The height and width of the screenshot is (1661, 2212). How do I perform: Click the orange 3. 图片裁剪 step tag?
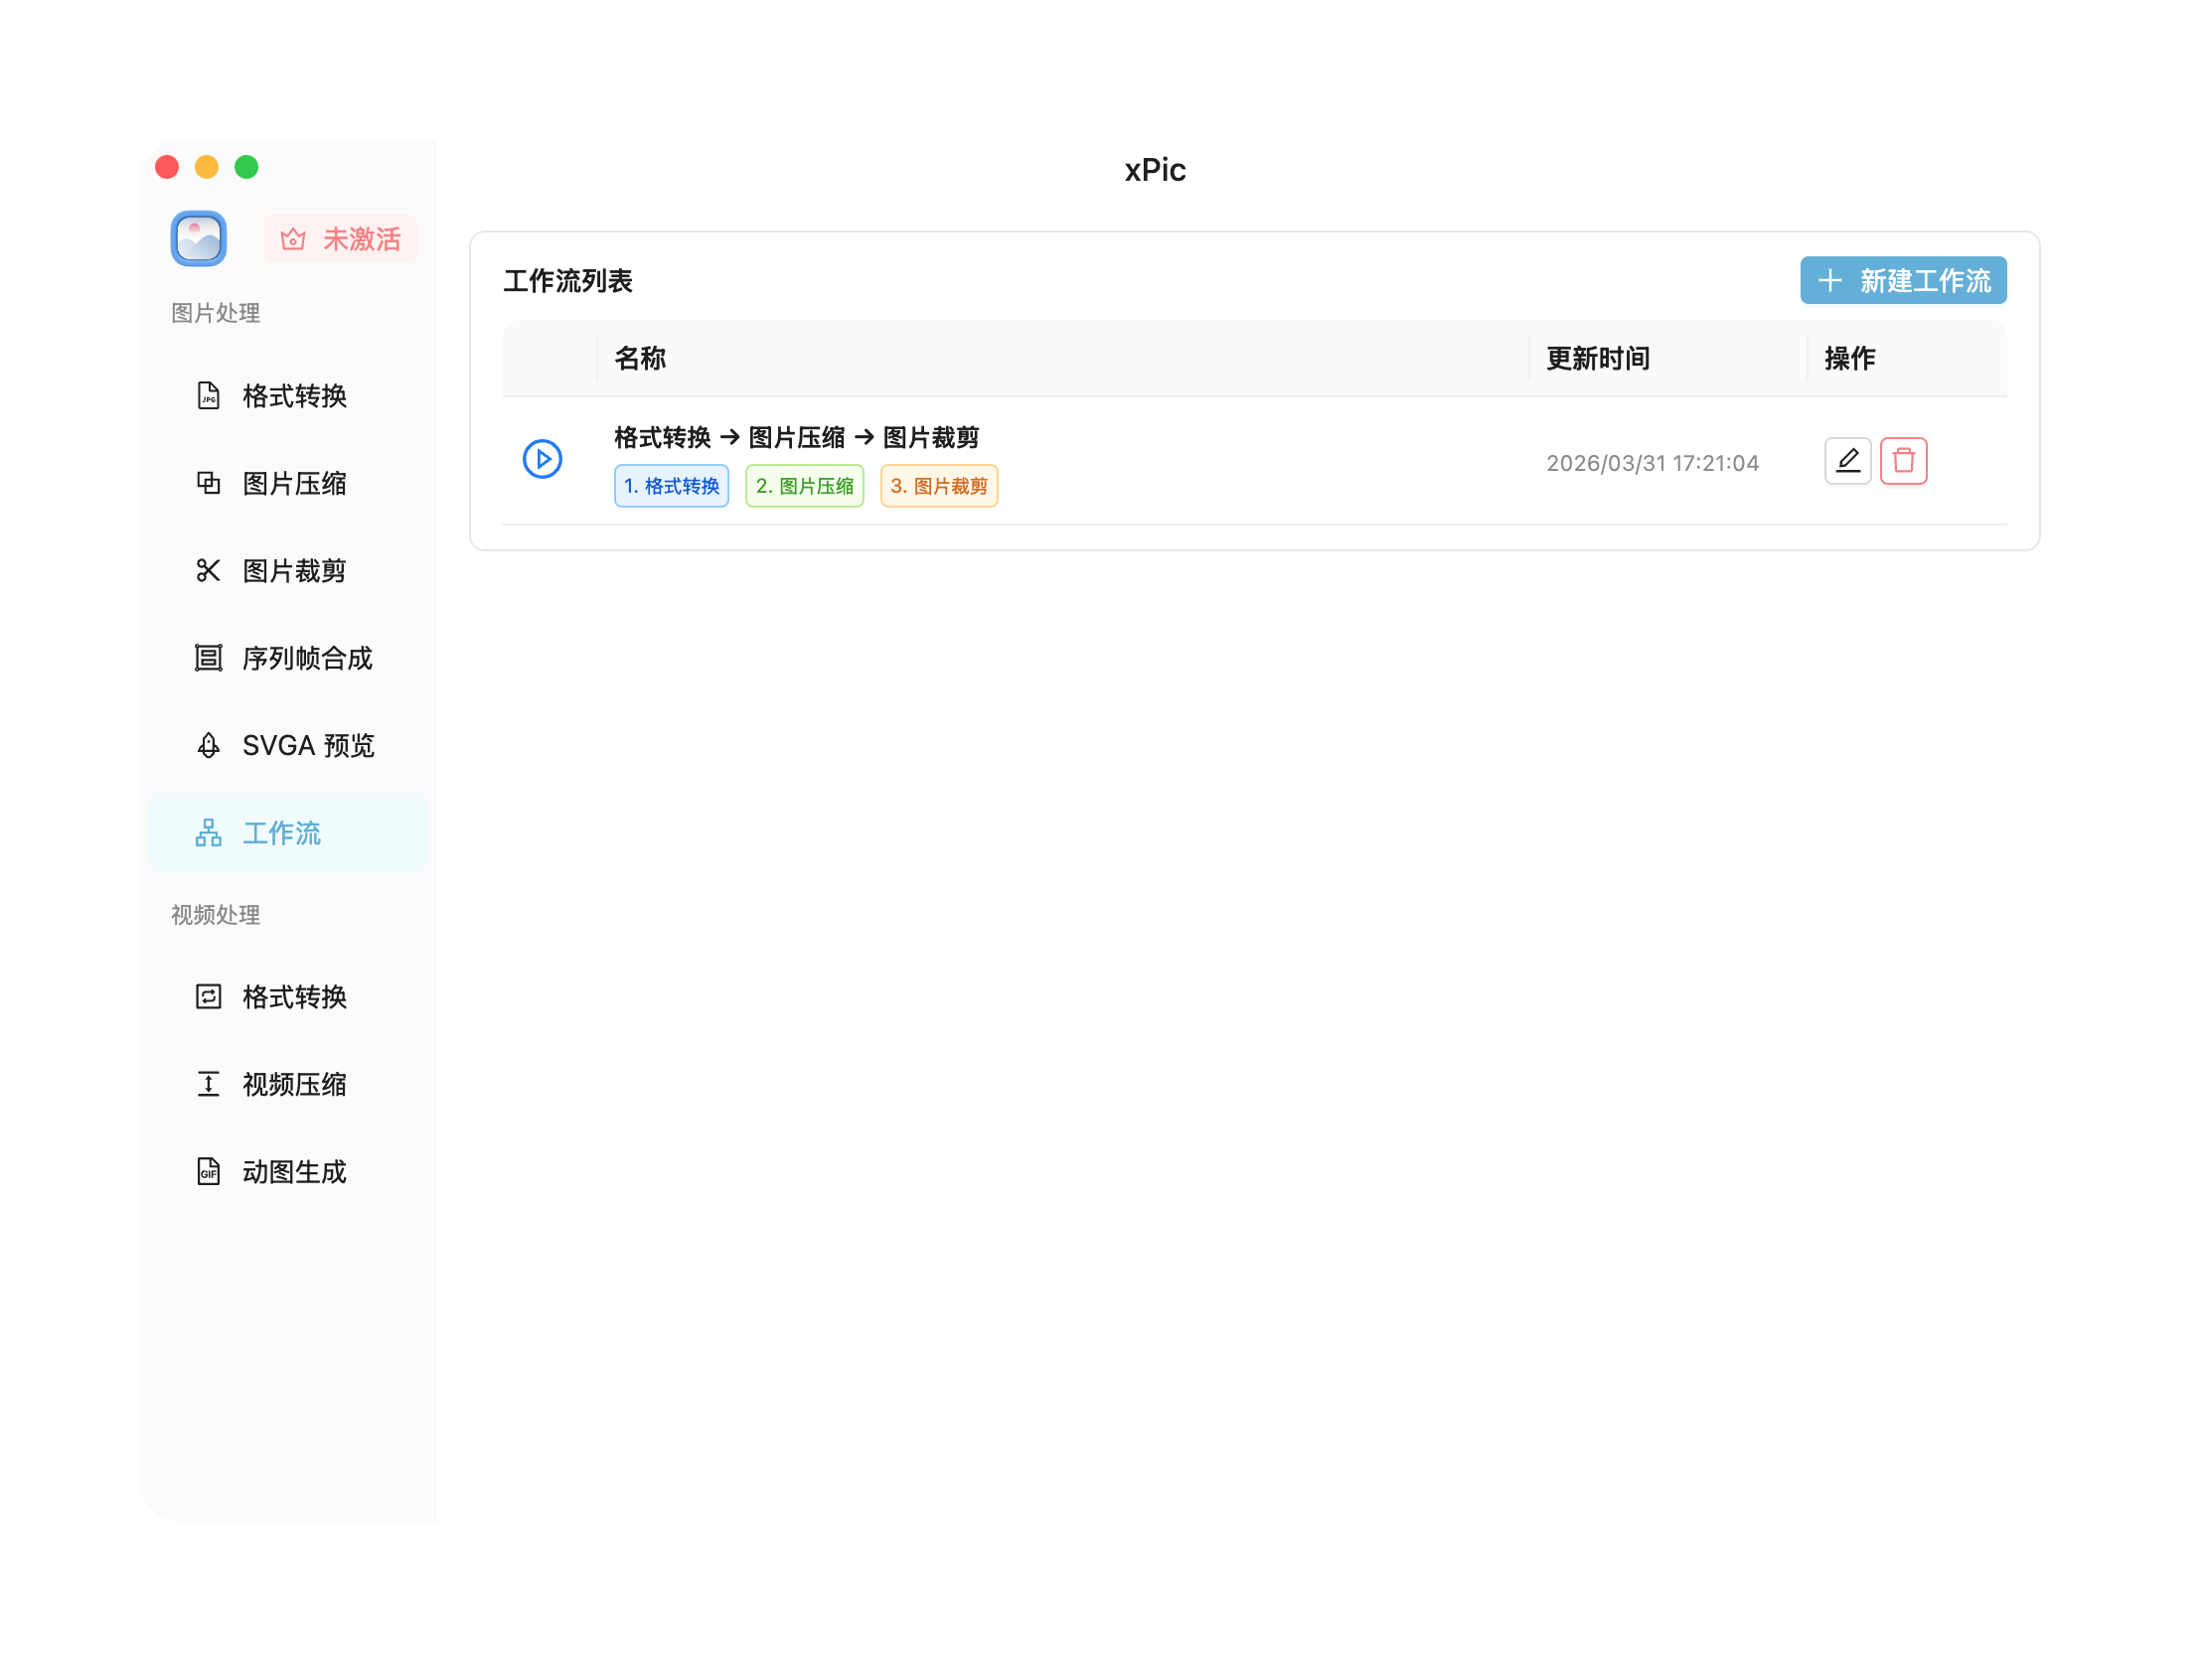coord(938,486)
